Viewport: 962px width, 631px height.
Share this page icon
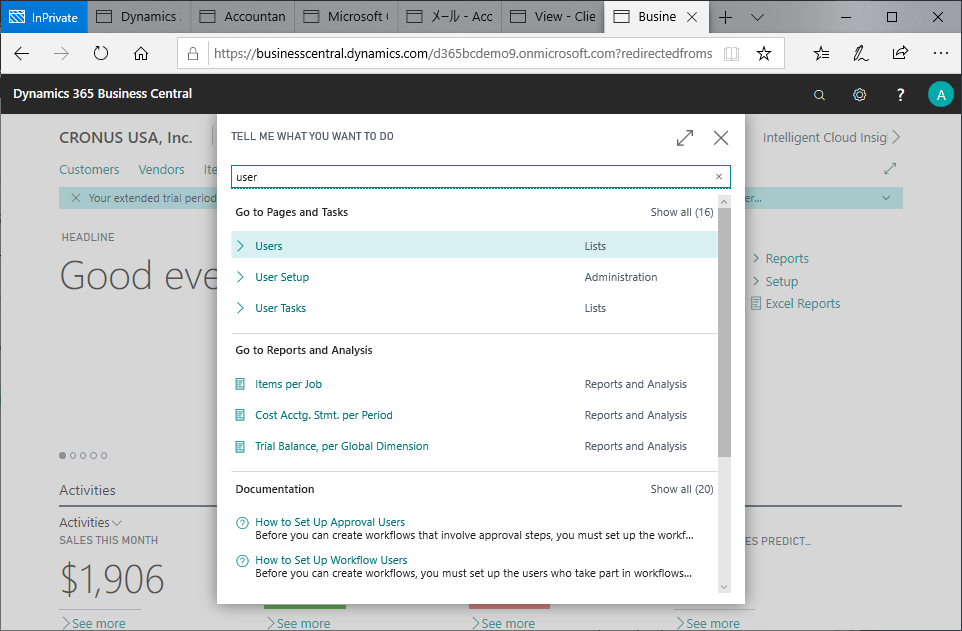click(900, 53)
